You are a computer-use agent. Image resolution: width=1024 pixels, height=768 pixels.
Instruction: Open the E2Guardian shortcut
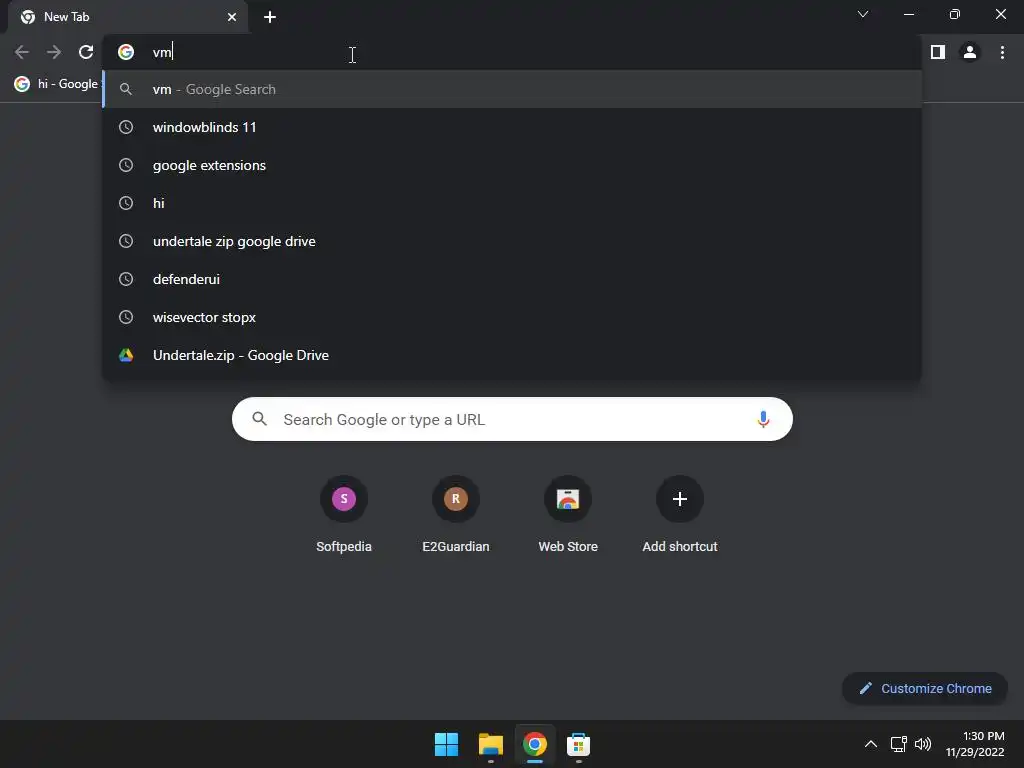(x=456, y=516)
